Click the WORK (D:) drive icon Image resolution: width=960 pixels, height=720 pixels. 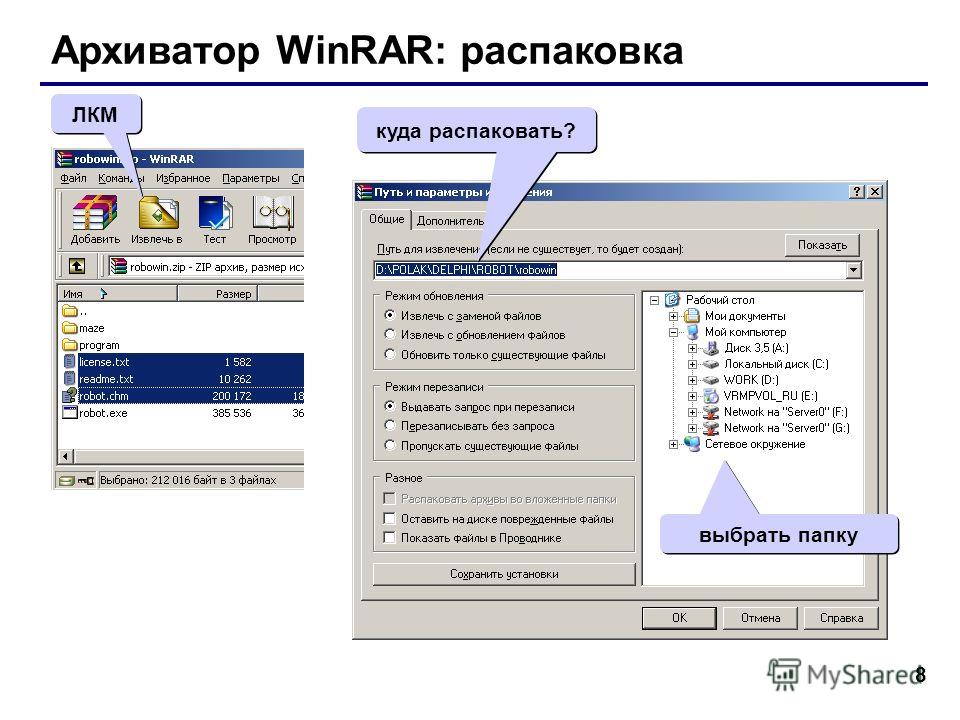711,380
